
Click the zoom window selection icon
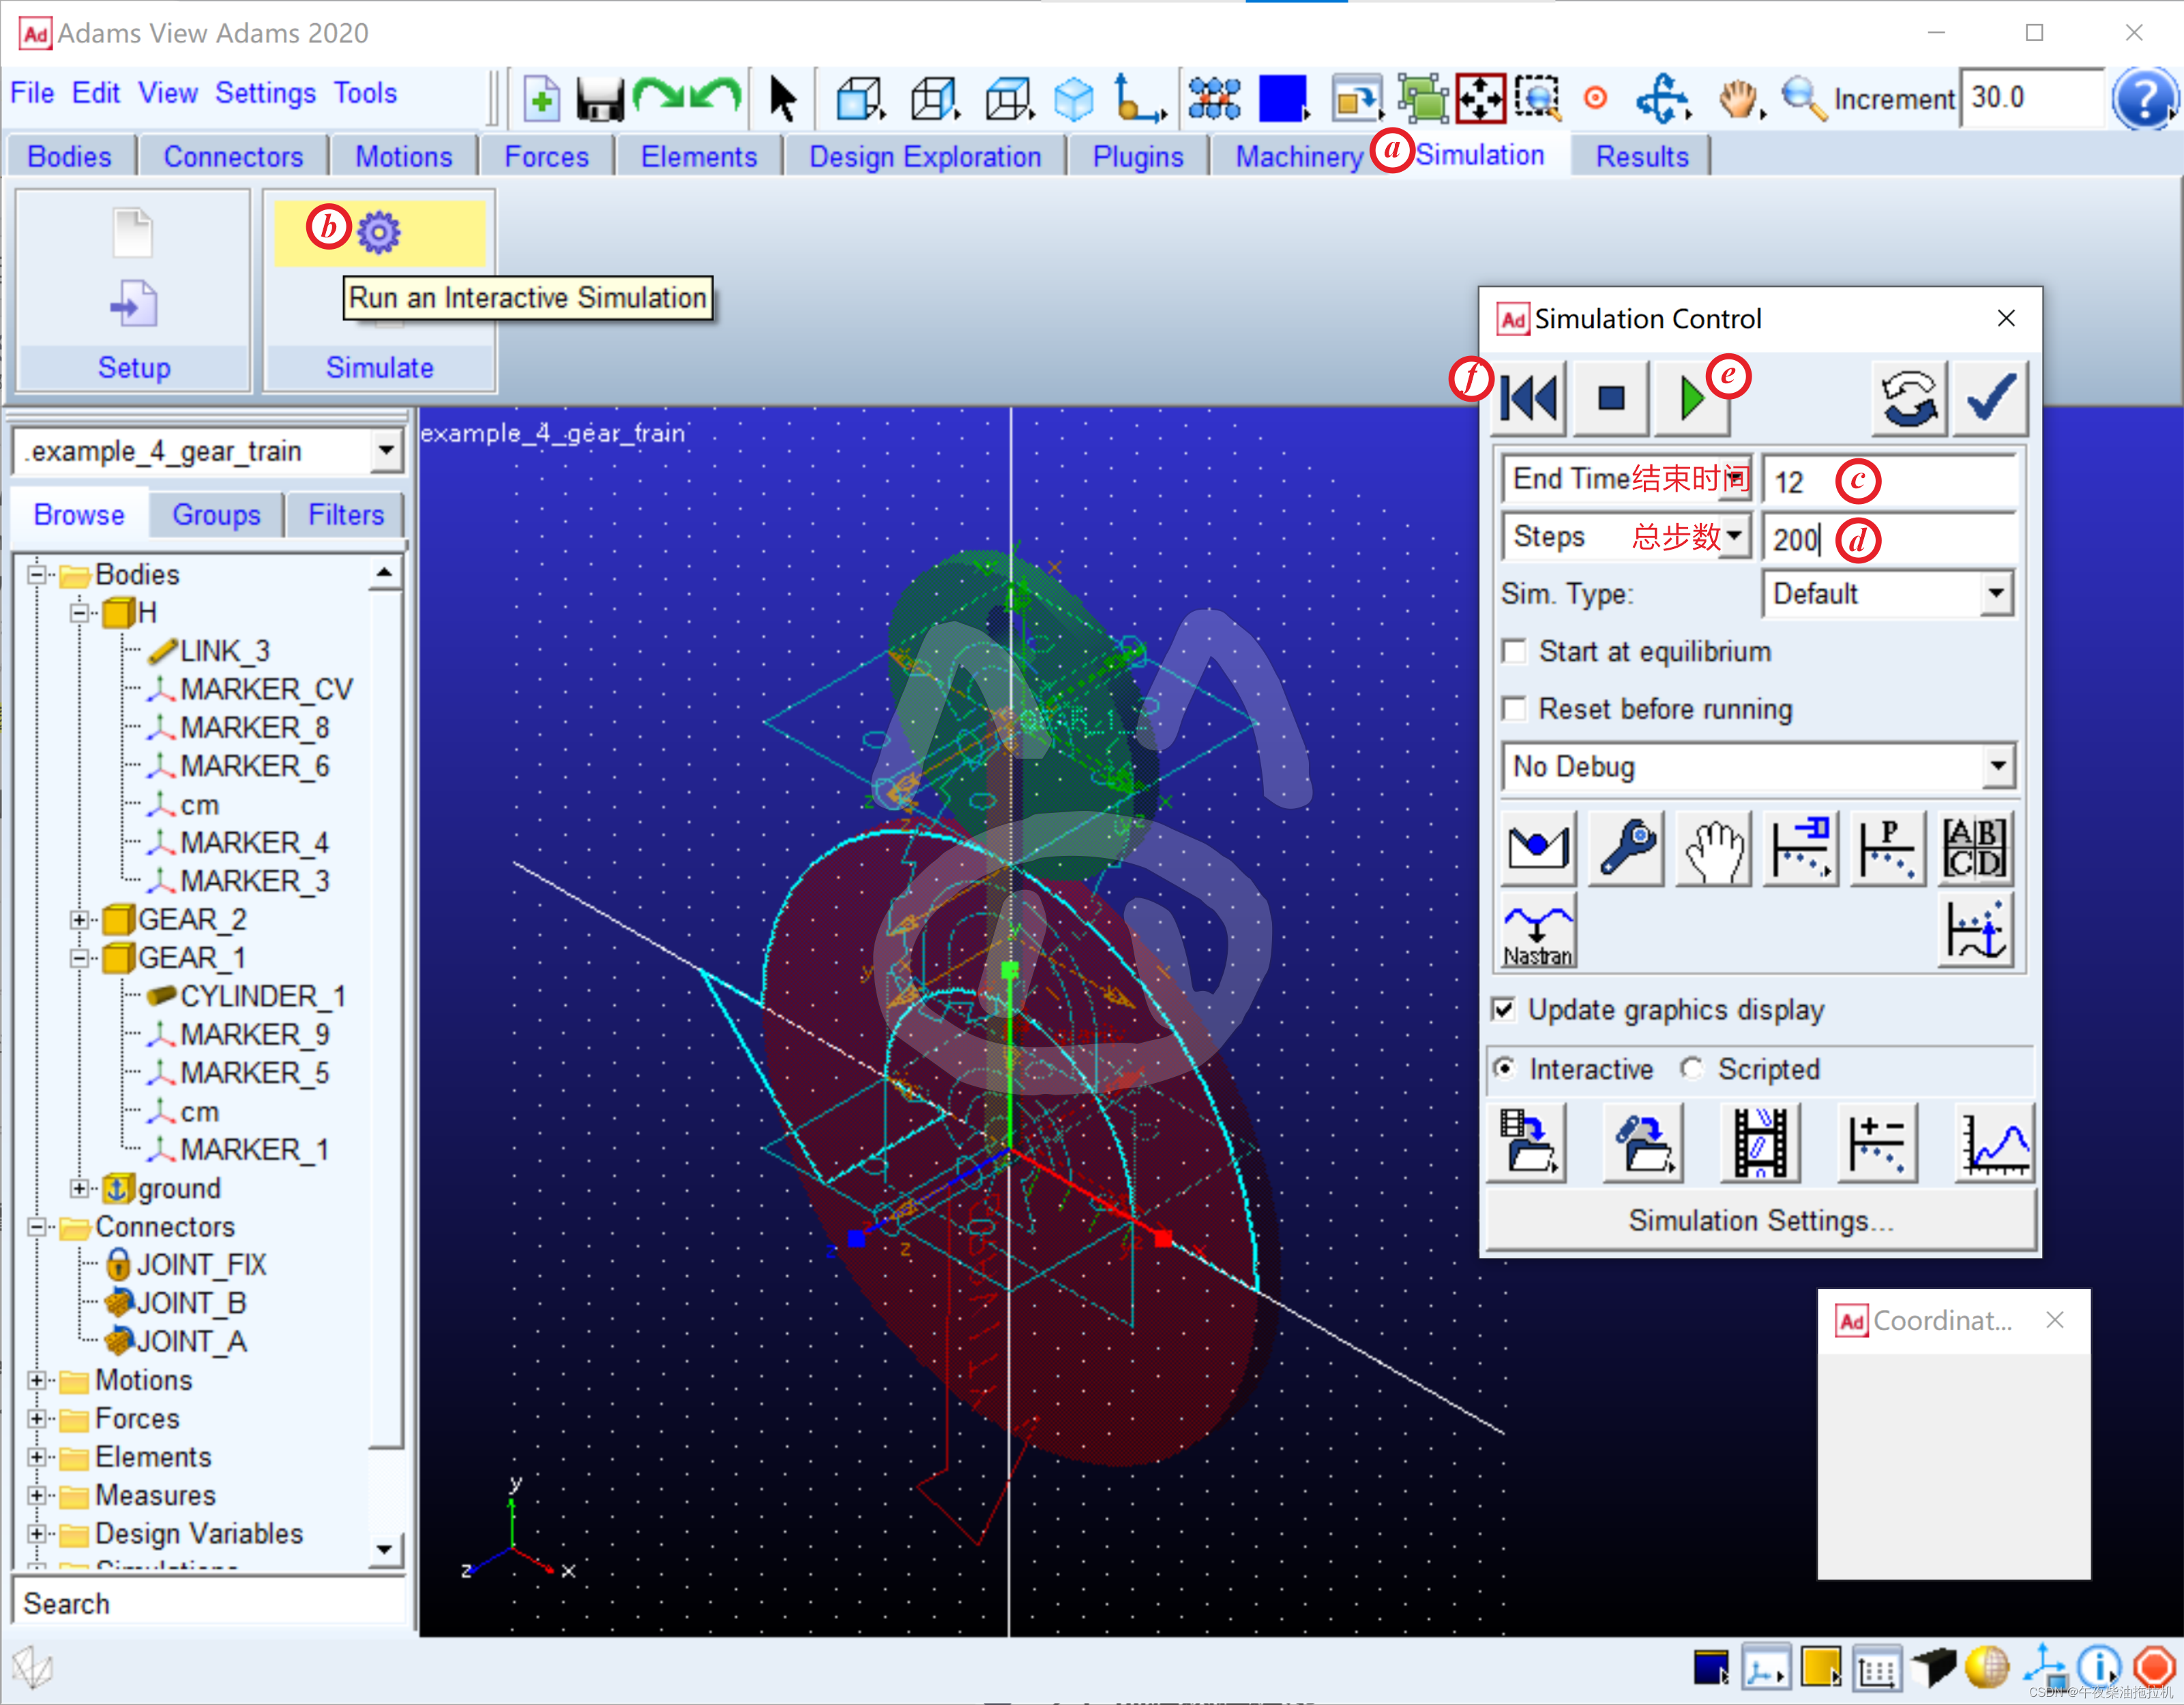pos(1538,98)
